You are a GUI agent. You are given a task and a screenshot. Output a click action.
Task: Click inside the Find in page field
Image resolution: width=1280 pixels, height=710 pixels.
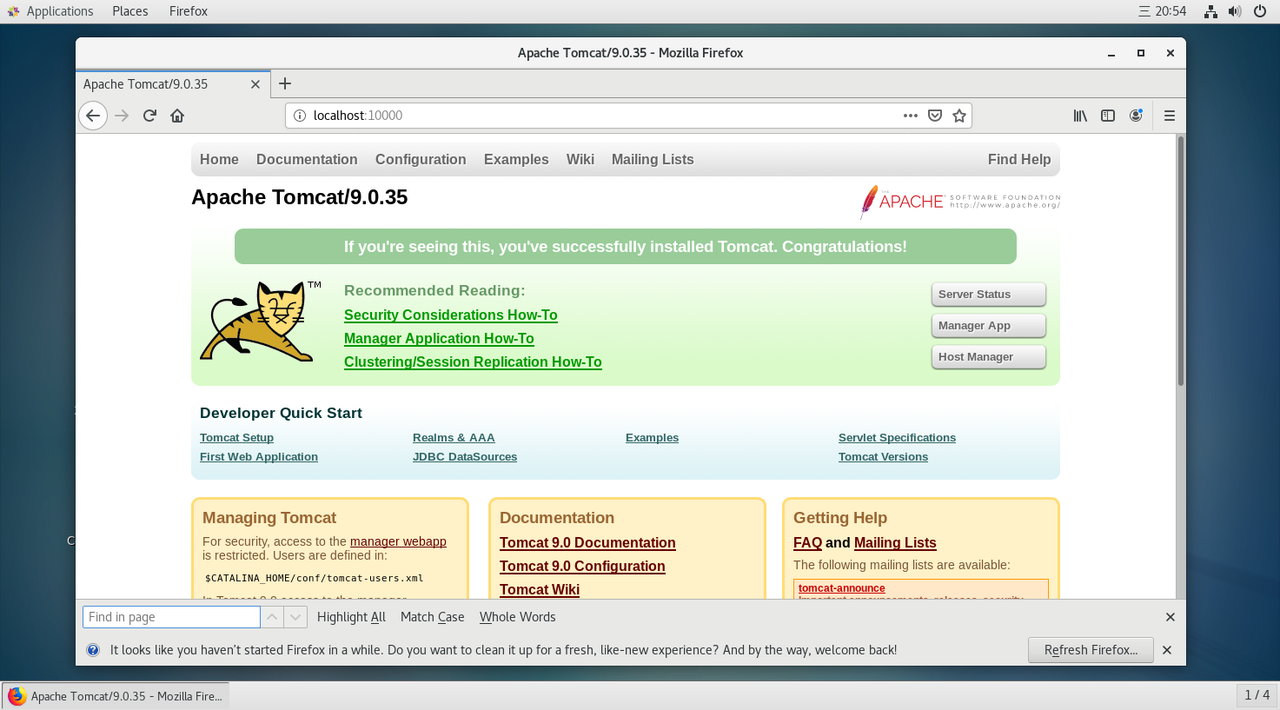[170, 617]
